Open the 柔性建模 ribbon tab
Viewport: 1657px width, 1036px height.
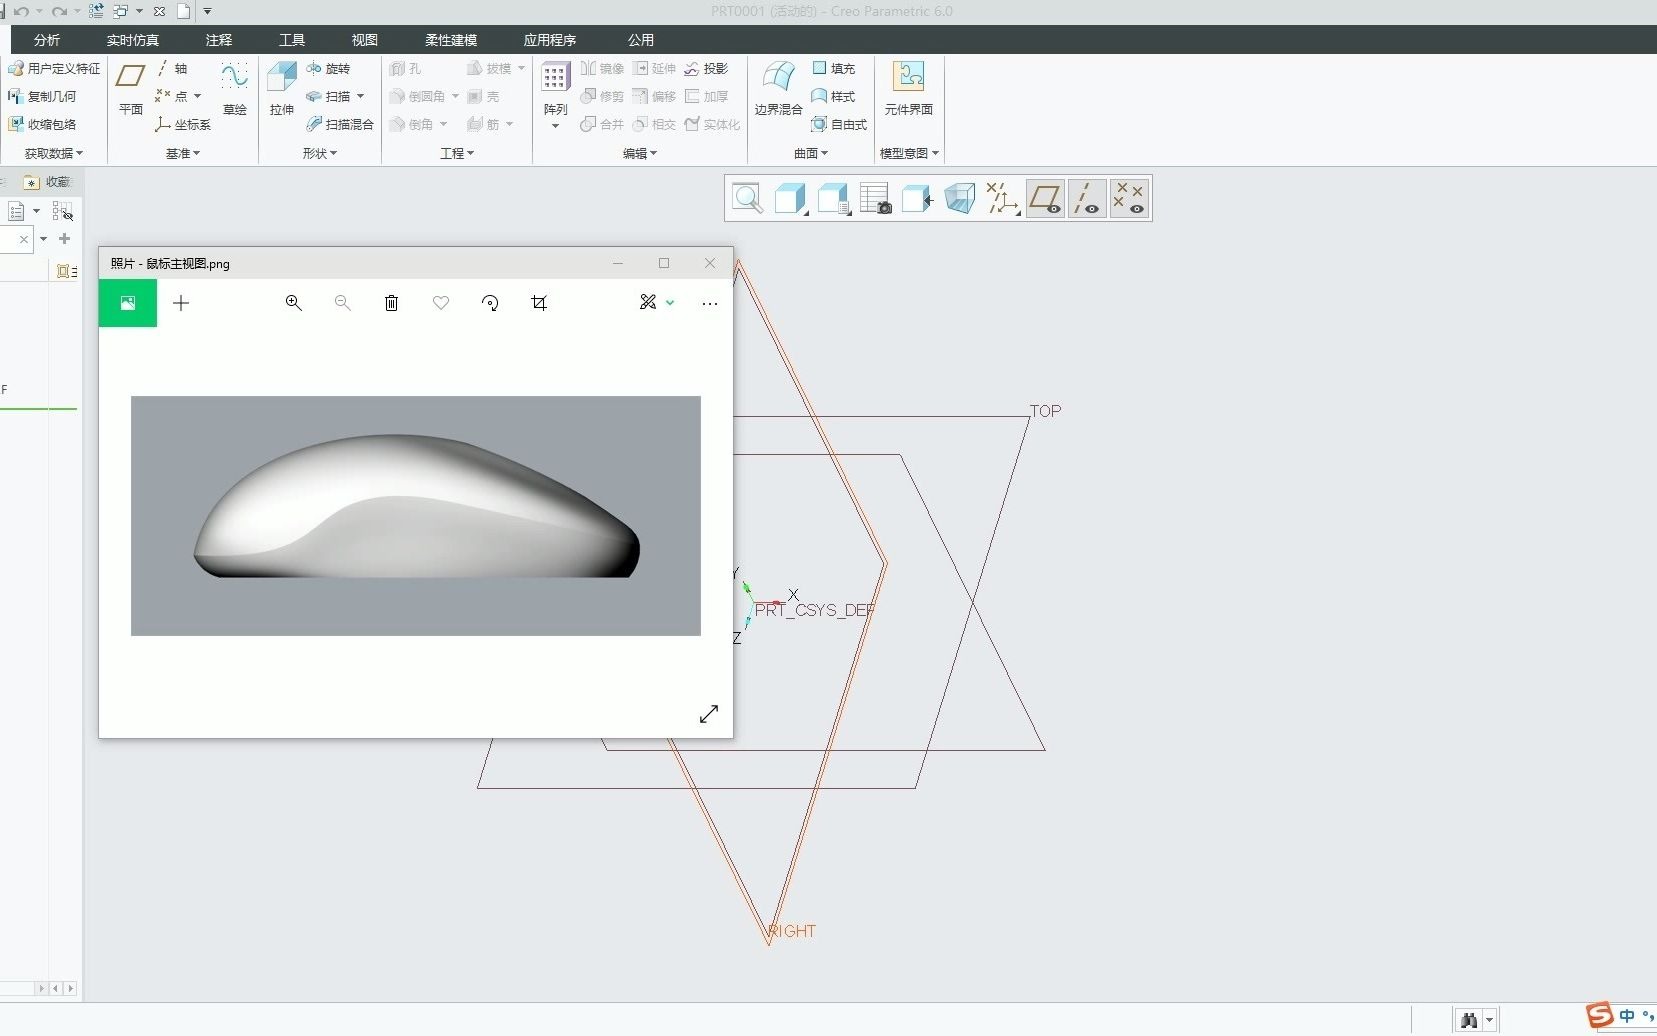click(450, 40)
